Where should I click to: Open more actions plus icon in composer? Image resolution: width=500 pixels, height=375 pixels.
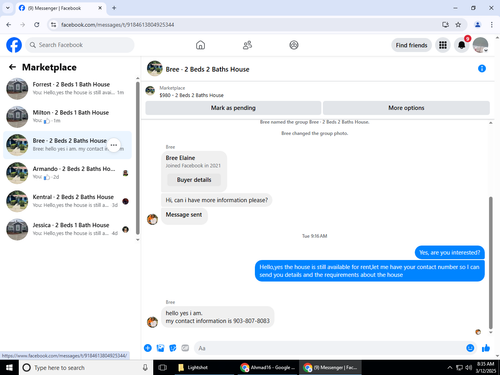148,348
